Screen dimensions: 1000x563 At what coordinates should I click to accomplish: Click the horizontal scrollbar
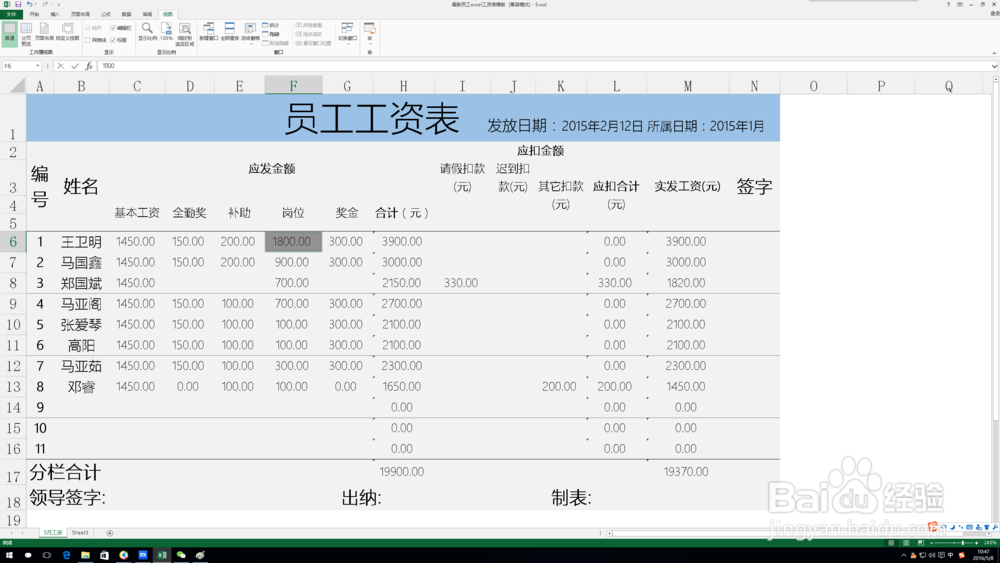[797, 533]
